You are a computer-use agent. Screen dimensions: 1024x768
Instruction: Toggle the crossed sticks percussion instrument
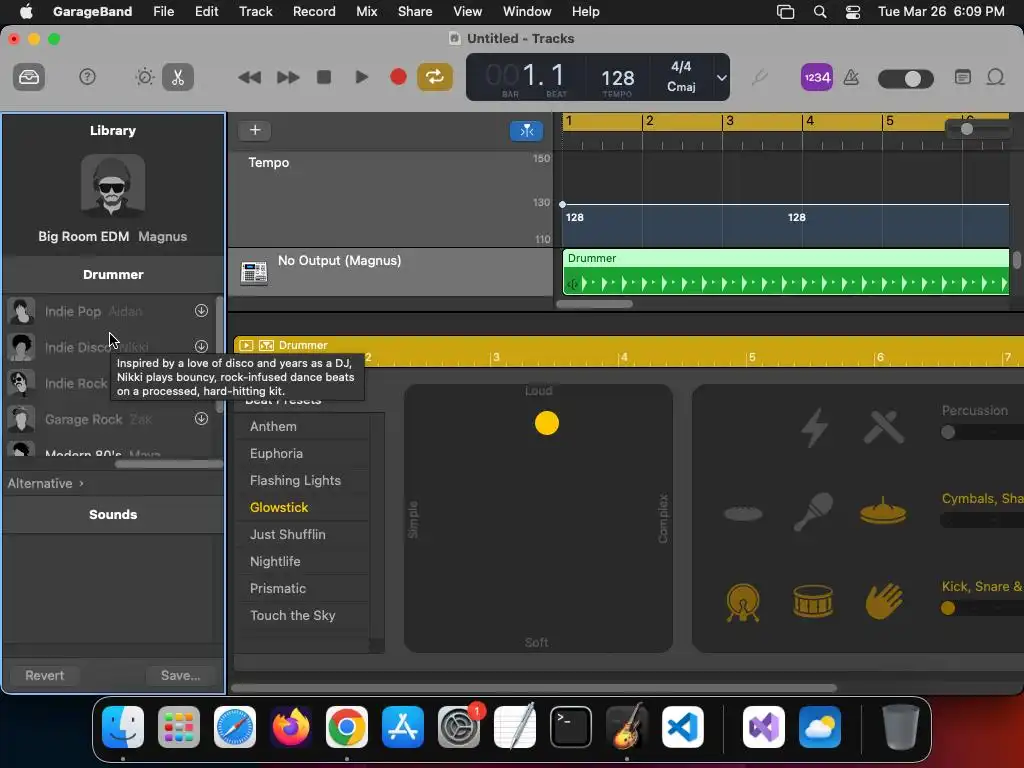coord(884,428)
